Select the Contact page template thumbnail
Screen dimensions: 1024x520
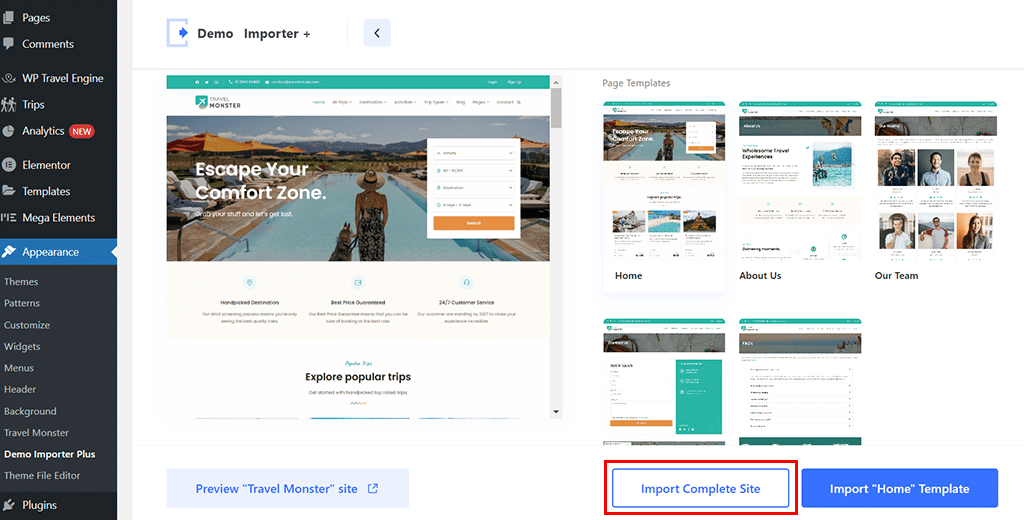(x=664, y=382)
